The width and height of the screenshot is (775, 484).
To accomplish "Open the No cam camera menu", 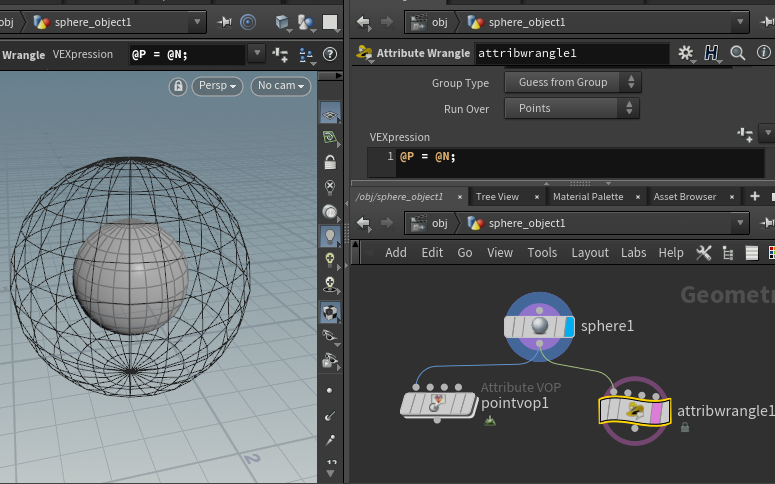I will coord(281,86).
